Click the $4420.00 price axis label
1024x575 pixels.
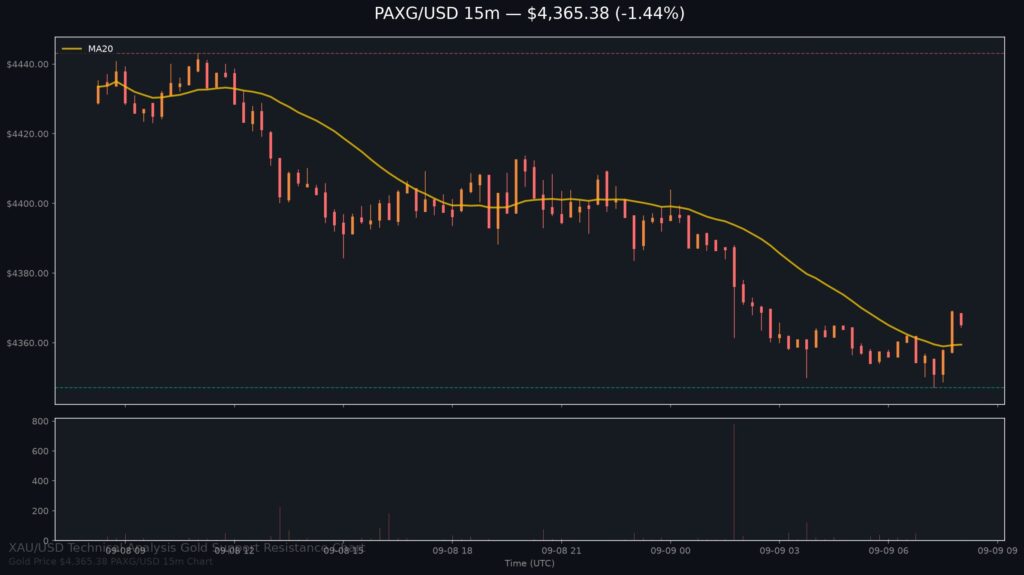tap(27, 134)
